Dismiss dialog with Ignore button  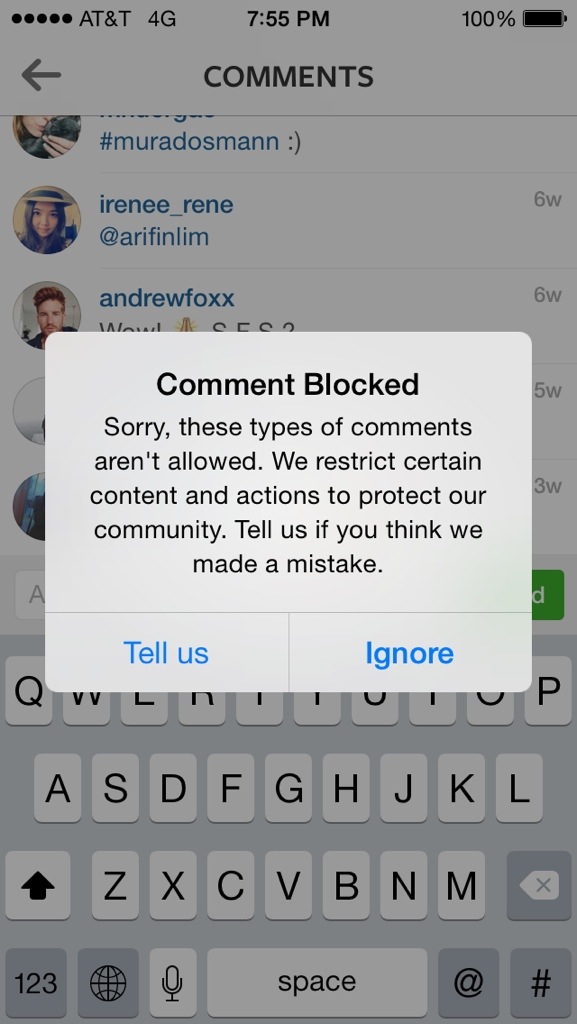[410, 652]
